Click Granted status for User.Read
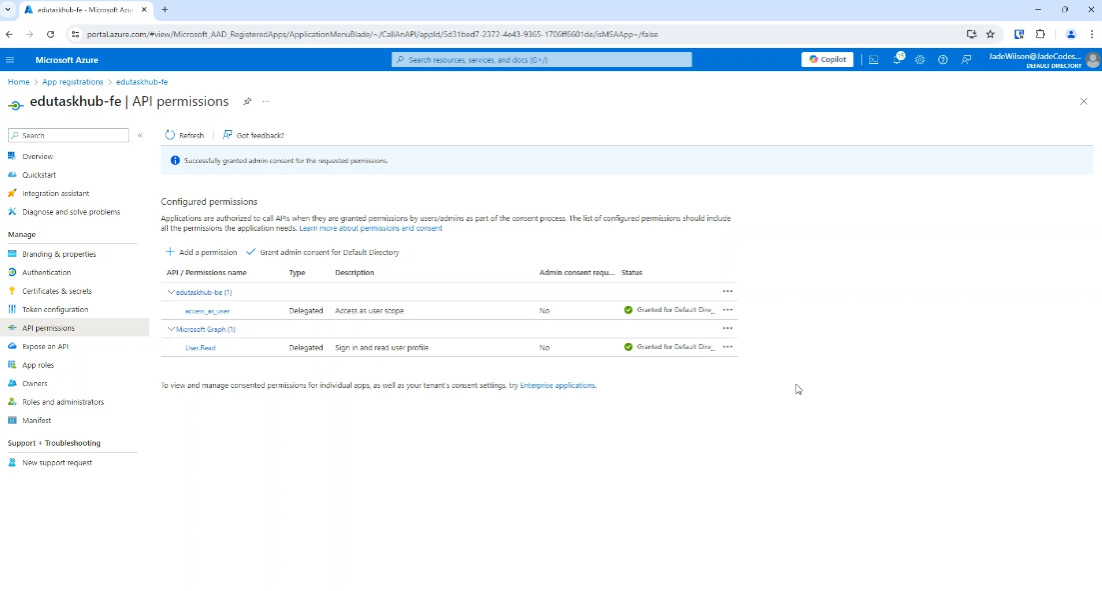Screen dimensions: 1102x591 (x=669, y=347)
